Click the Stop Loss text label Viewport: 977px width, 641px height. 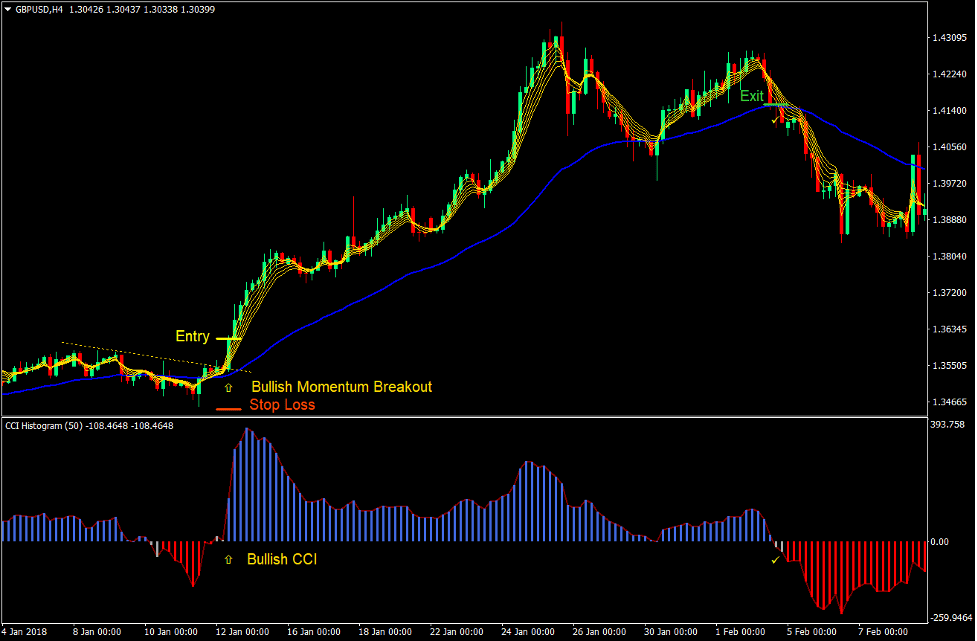(x=282, y=404)
